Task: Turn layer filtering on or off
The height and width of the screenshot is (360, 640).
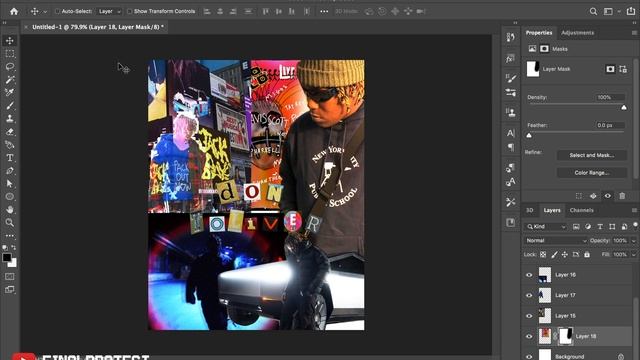Action: (x=635, y=225)
